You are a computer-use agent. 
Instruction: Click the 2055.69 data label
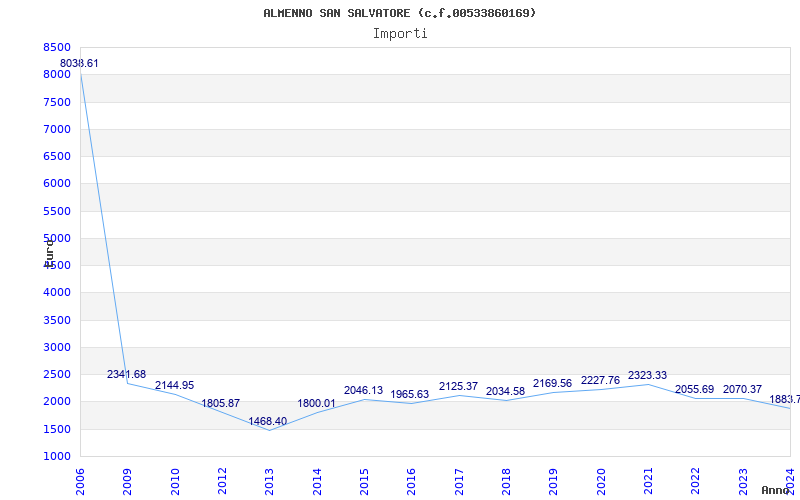pyautogui.click(x=695, y=390)
